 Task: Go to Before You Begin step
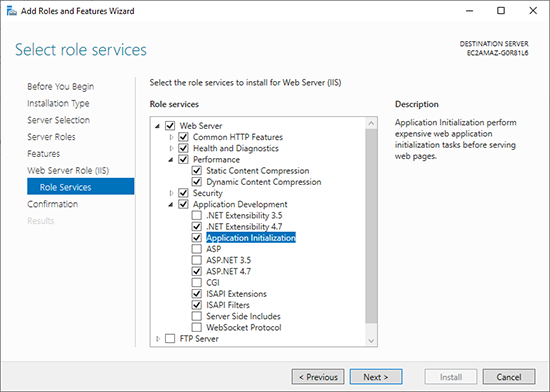tap(61, 87)
